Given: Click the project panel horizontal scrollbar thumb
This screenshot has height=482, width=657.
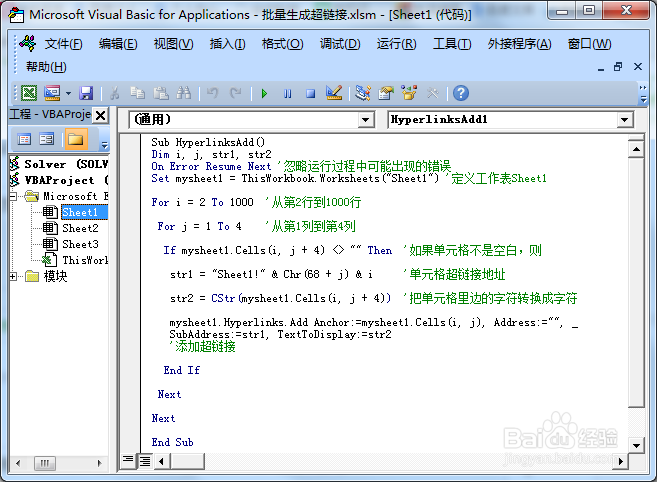Looking at the screenshot, I should 44,463.
